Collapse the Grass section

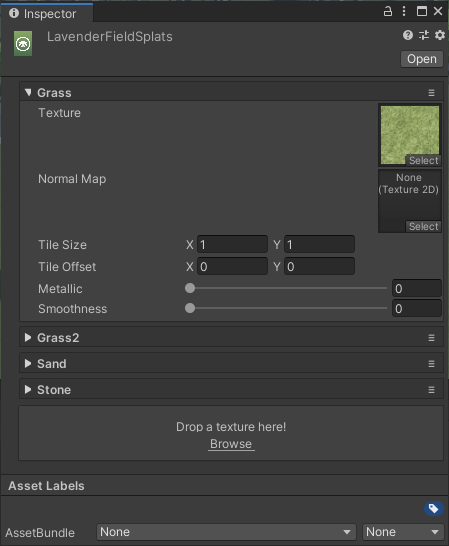click(28, 93)
